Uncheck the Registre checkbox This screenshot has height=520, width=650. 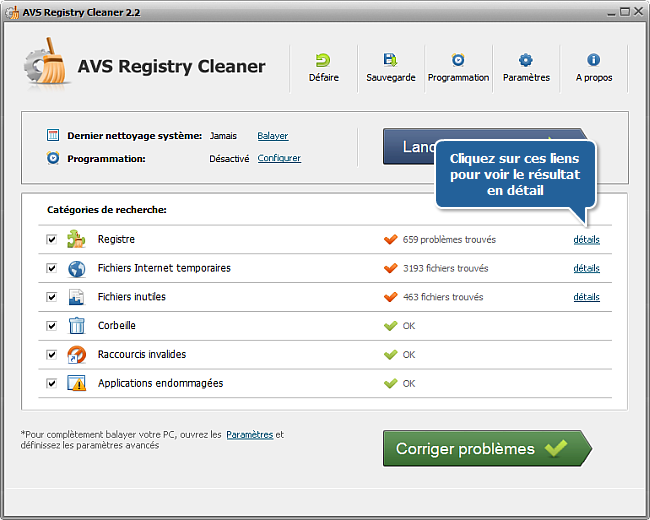point(51,240)
